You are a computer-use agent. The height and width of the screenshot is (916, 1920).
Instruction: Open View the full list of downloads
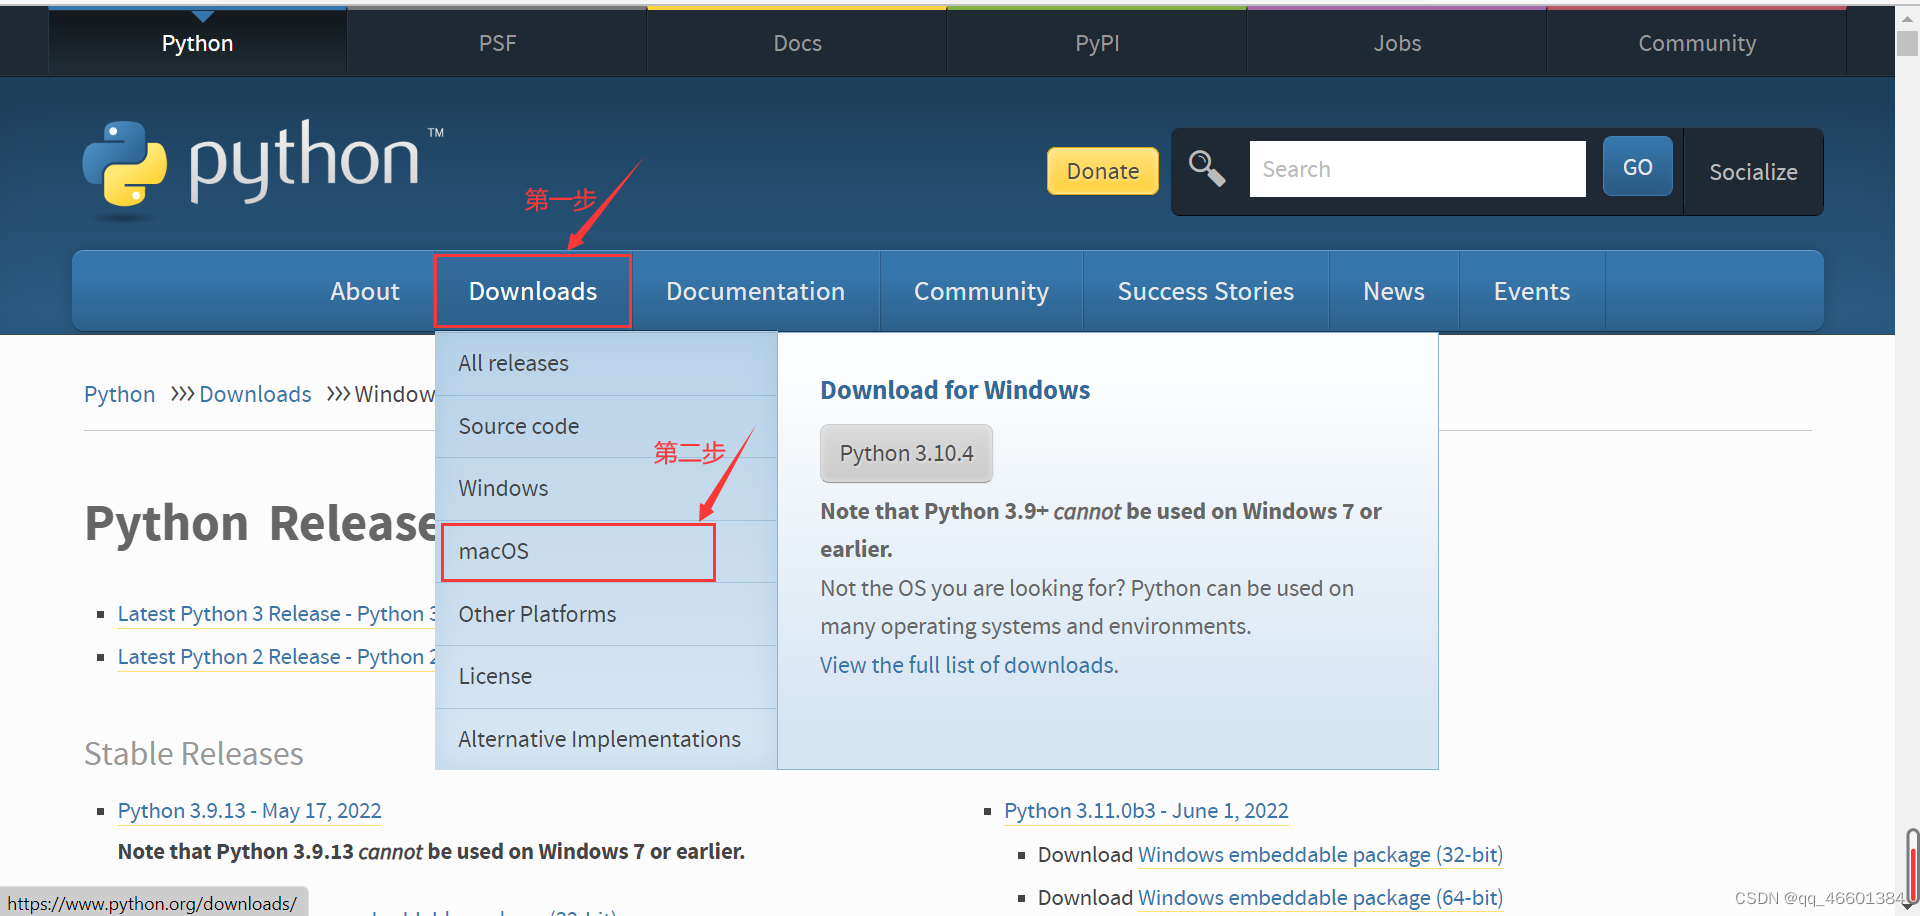[969, 665]
